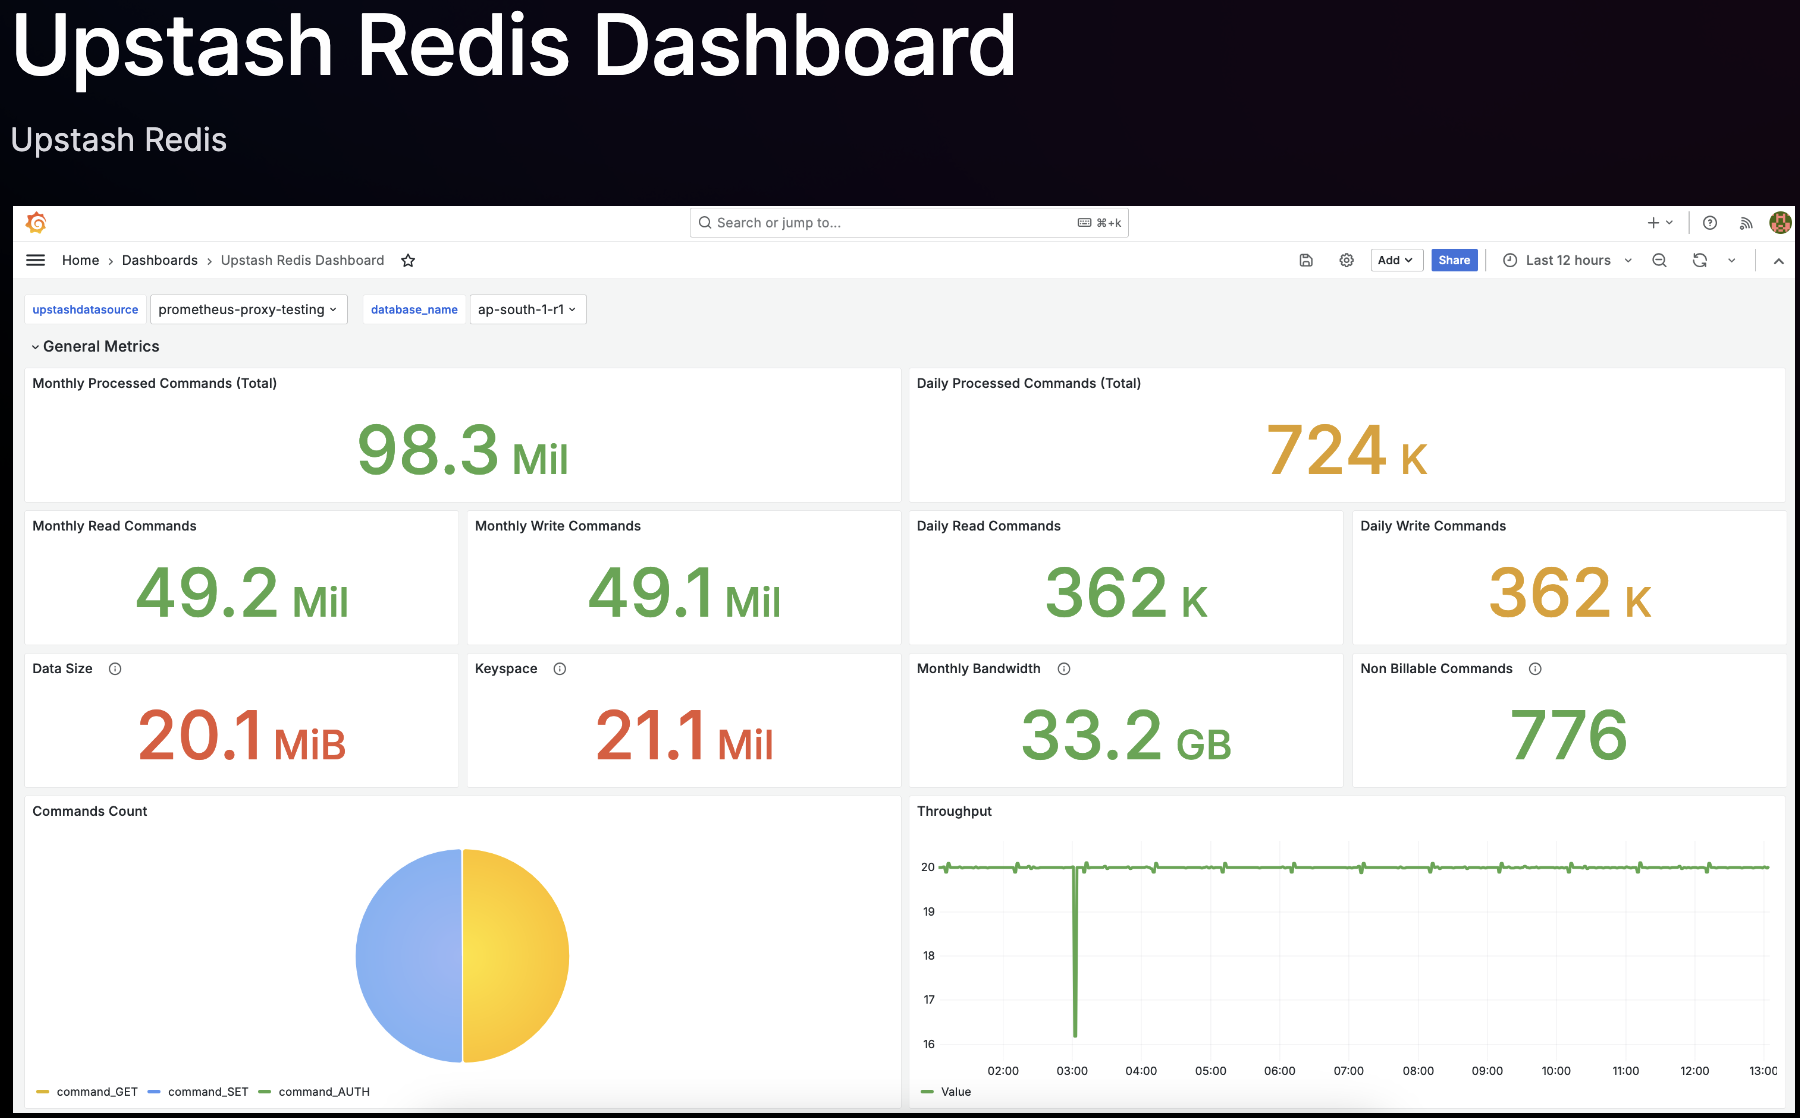Image resolution: width=1800 pixels, height=1118 pixels.
Task: View the Data Size panel info tooltip
Action: (x=115, y=669)
